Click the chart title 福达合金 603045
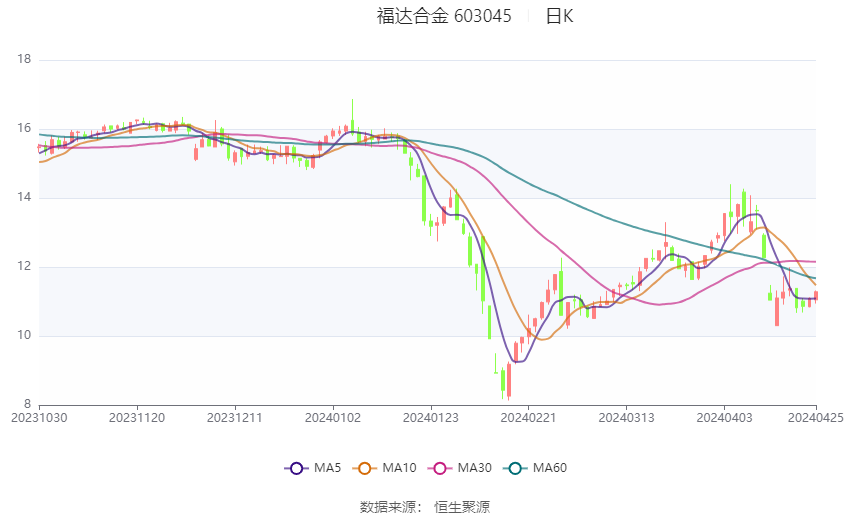Viewport: 850px width, 517px height. tap(444, 16)
